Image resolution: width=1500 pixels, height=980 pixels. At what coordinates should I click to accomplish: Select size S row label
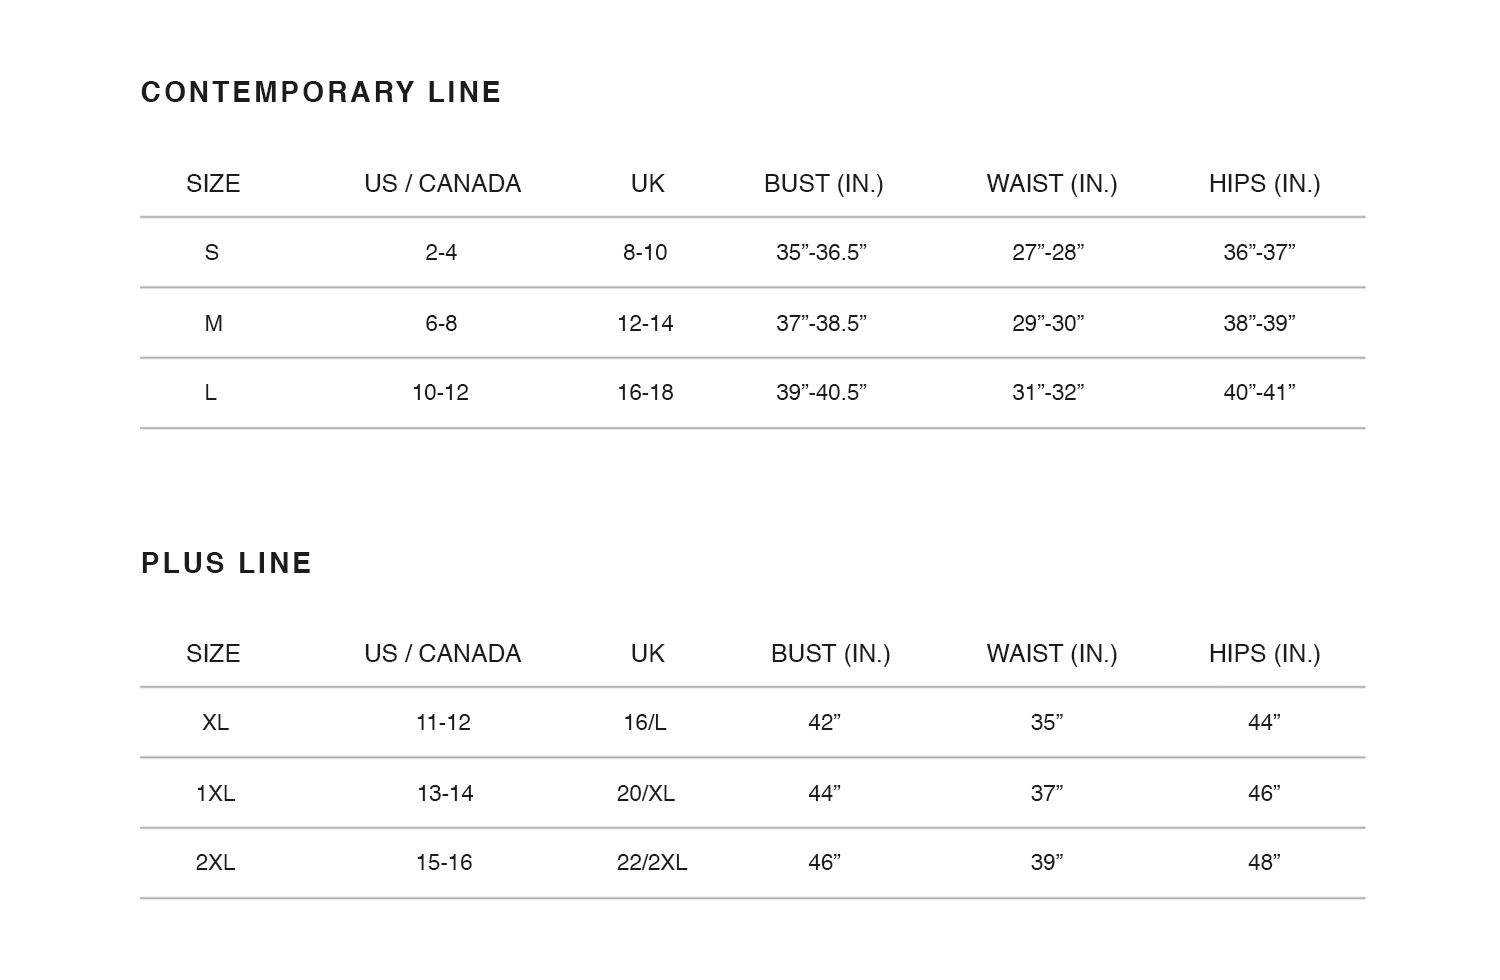pos(212,252)
